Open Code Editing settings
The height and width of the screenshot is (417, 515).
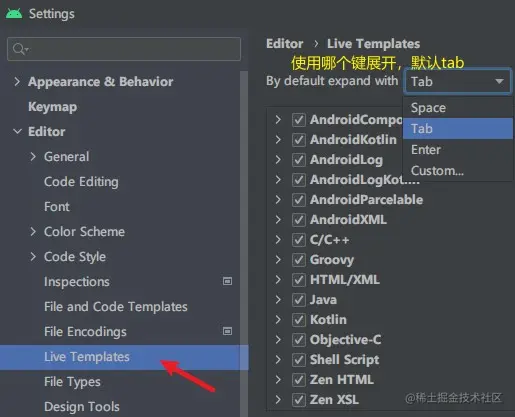(x=81, y=182)
